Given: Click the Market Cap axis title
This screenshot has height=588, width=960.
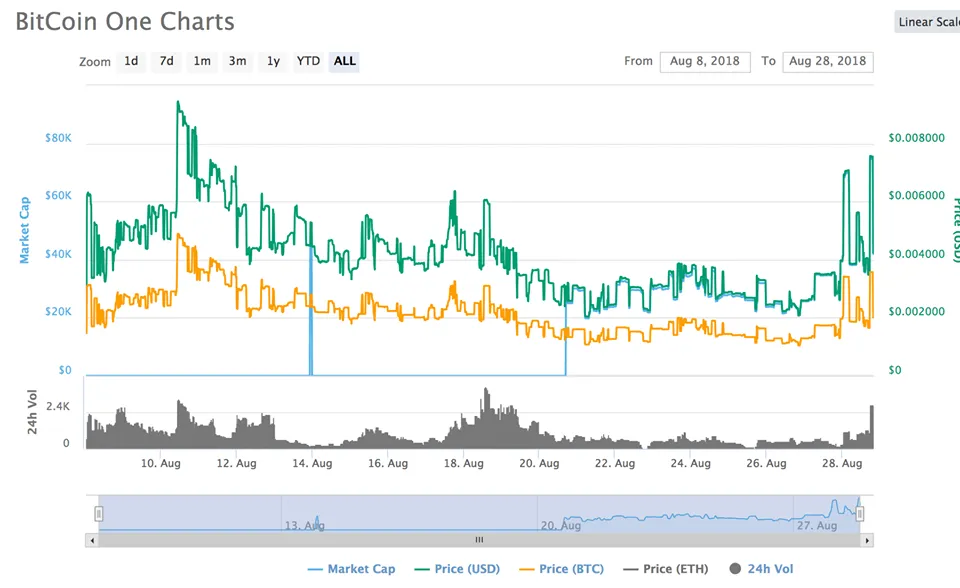Looking at the screenshot, I should pos(24,230).
